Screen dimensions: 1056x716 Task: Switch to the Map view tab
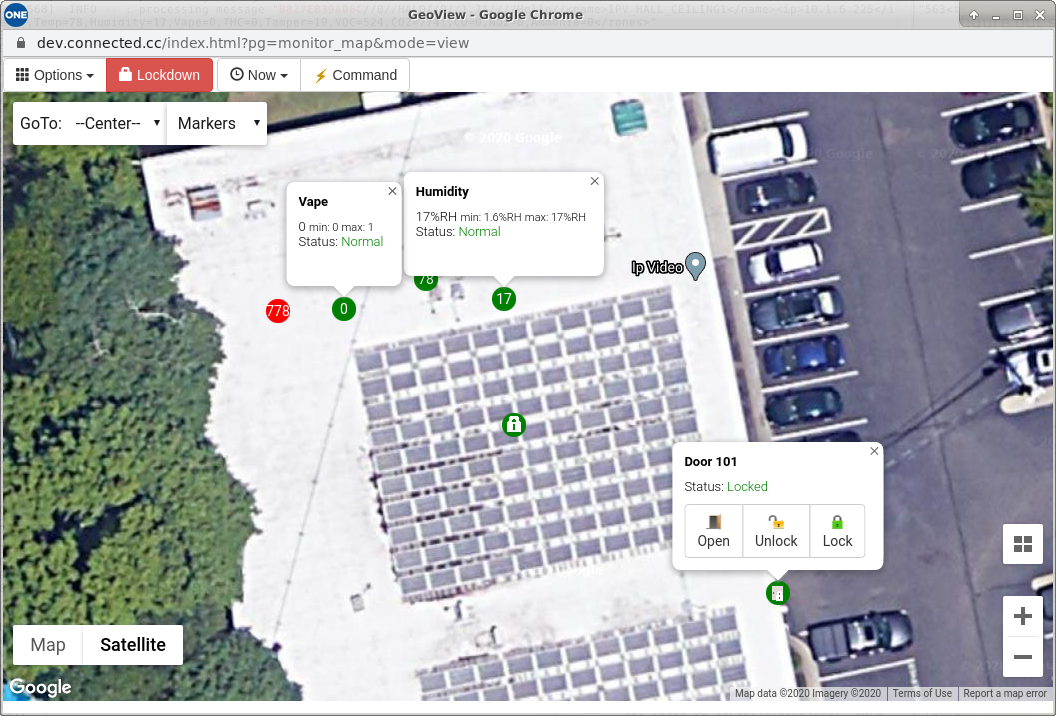(46, 644)
